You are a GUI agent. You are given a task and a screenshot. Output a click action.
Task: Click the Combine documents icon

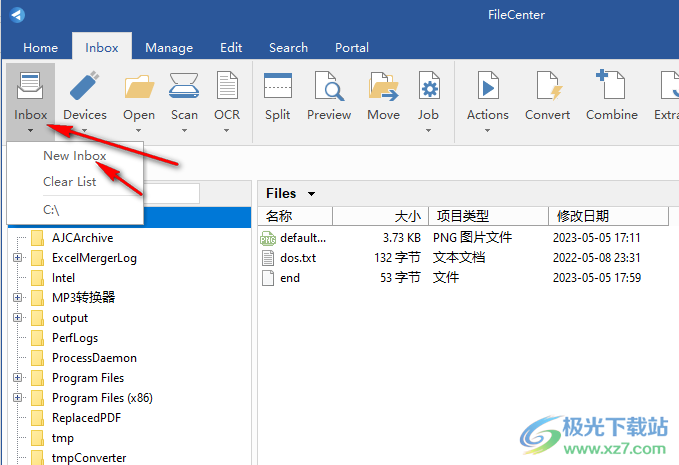pyautogui.click(x=611, y=85)
